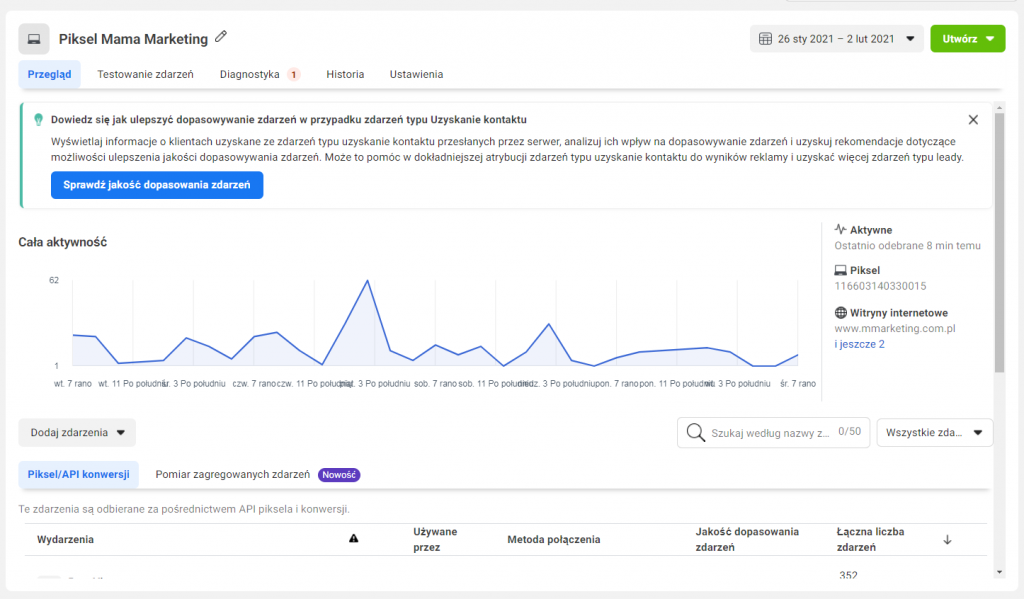Image resolution: width=1024 pixels, height=599 pixels.
Task: Open the date range dropdown 26 sty – 2 lut 2021
Action: coord(836,39)
